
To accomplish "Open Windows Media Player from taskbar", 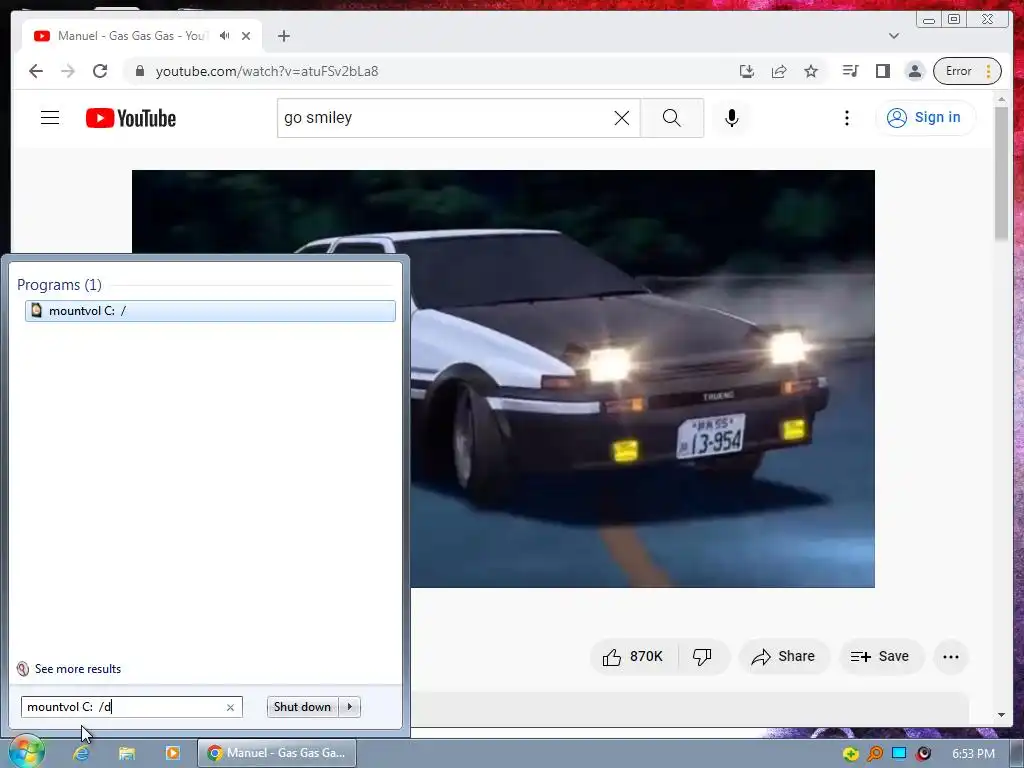I will tap(172, 753).
